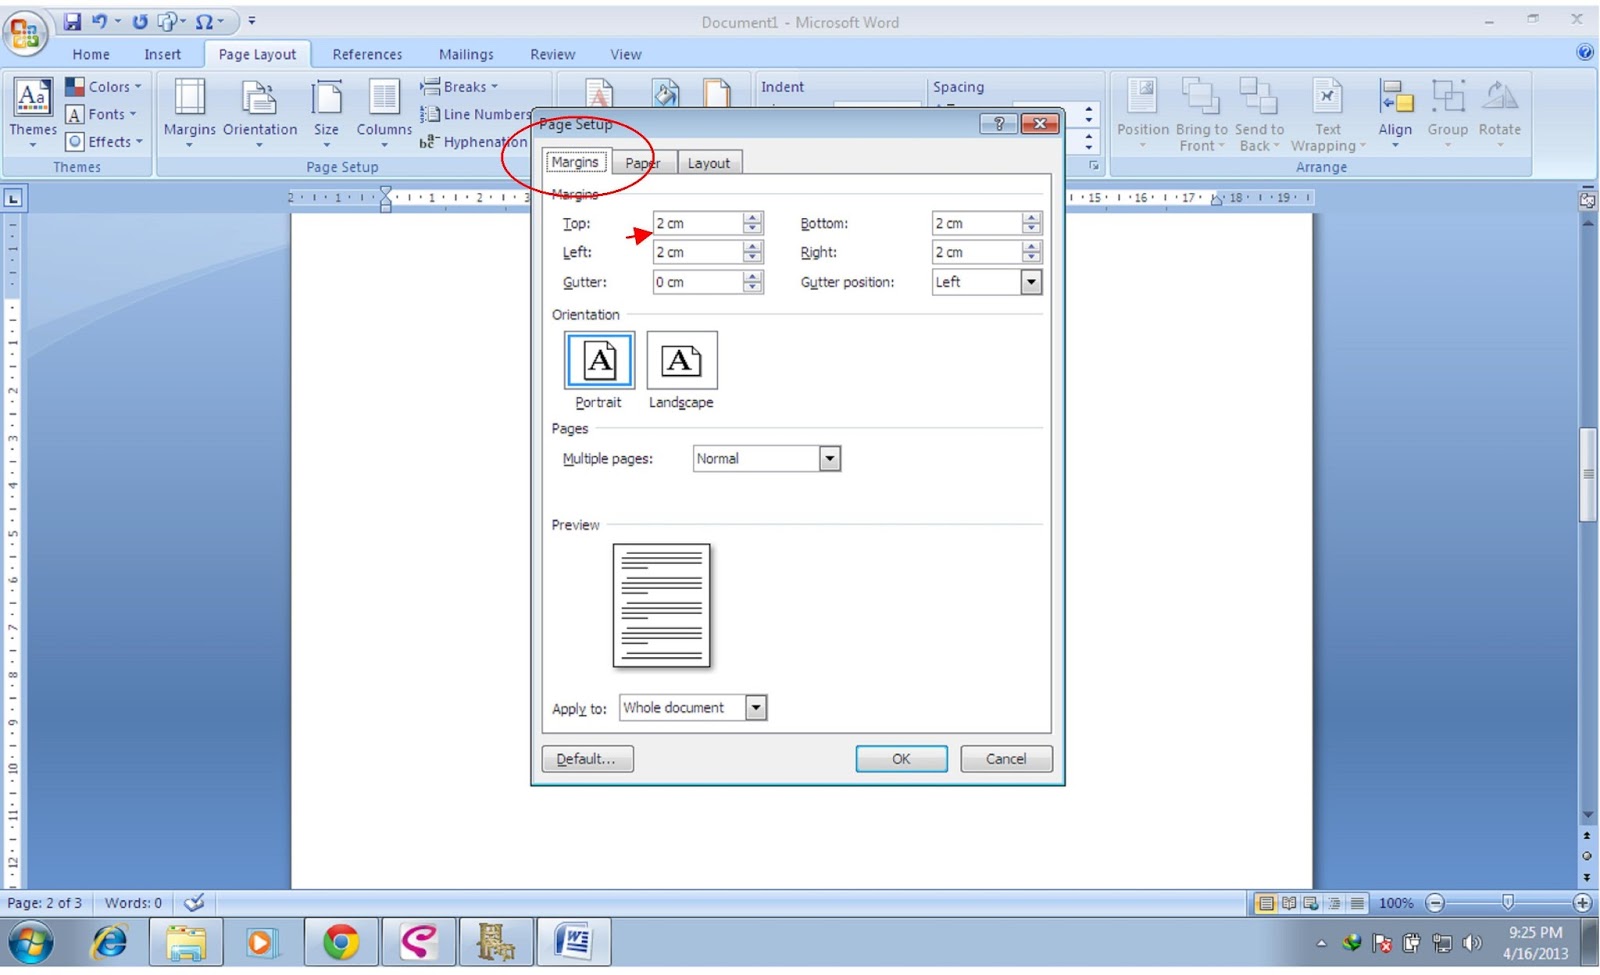
Task: Click the Right margin input field
Action: 977,252
